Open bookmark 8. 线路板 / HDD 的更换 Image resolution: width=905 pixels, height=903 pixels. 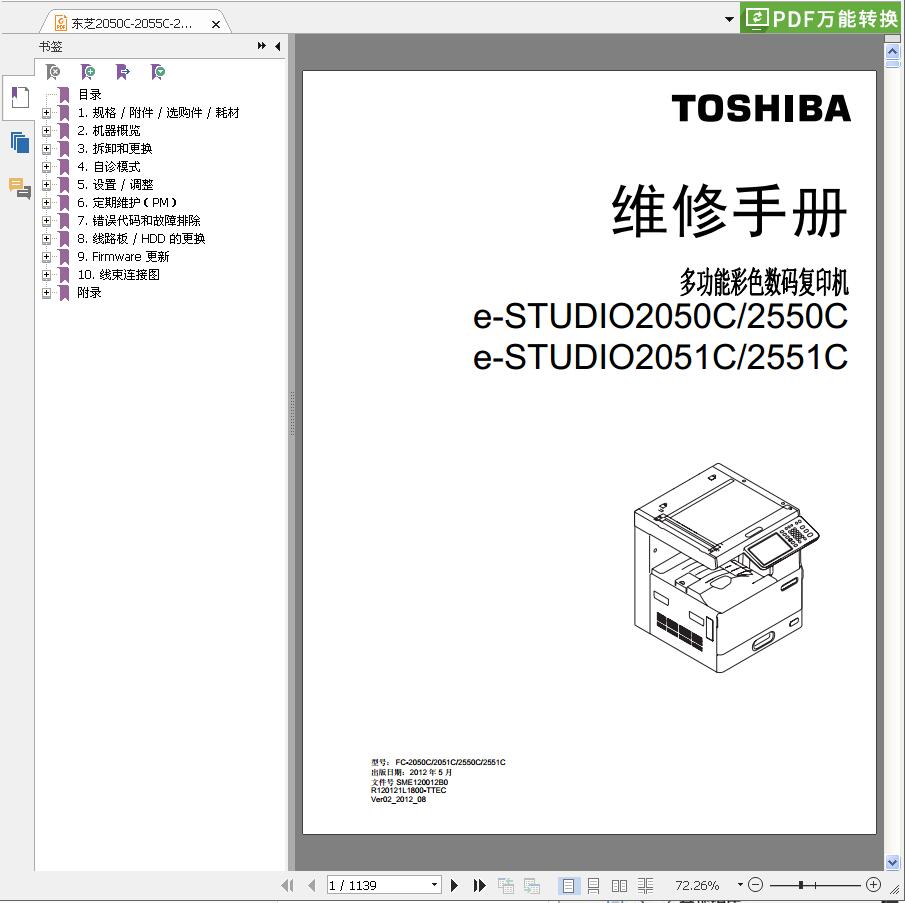point(141,238)
